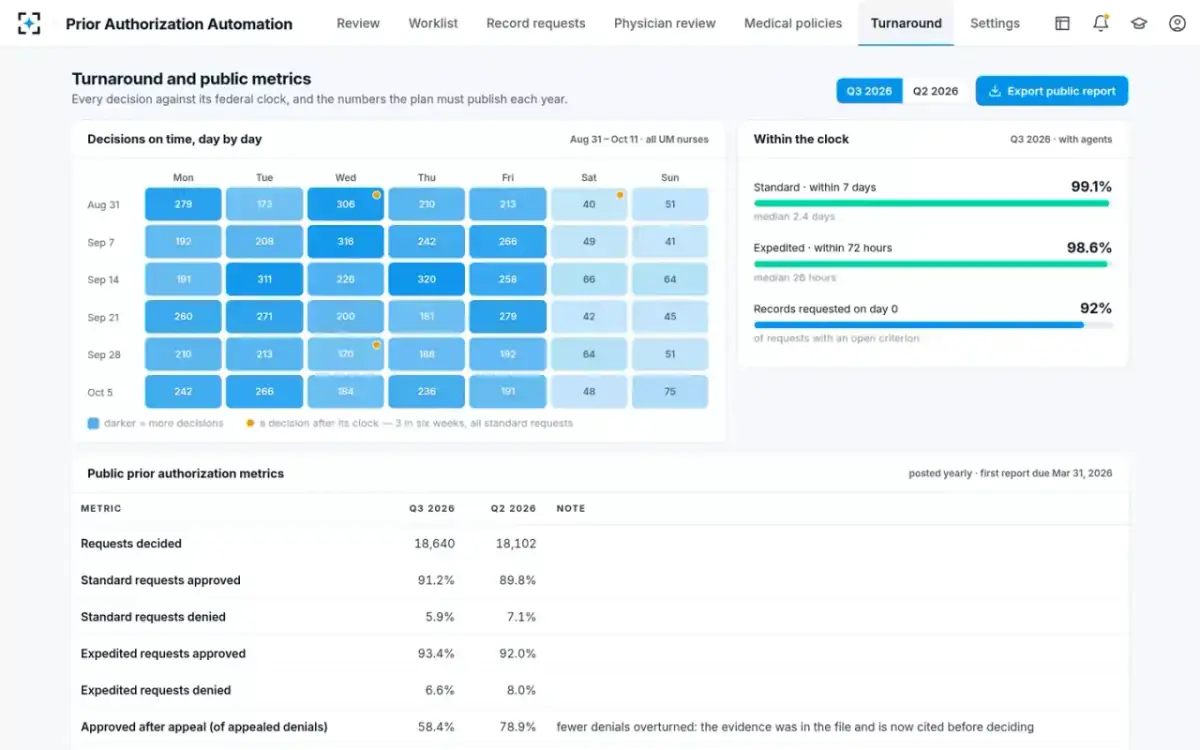Click Export public report button
1200x750 pixels.
1052,91
